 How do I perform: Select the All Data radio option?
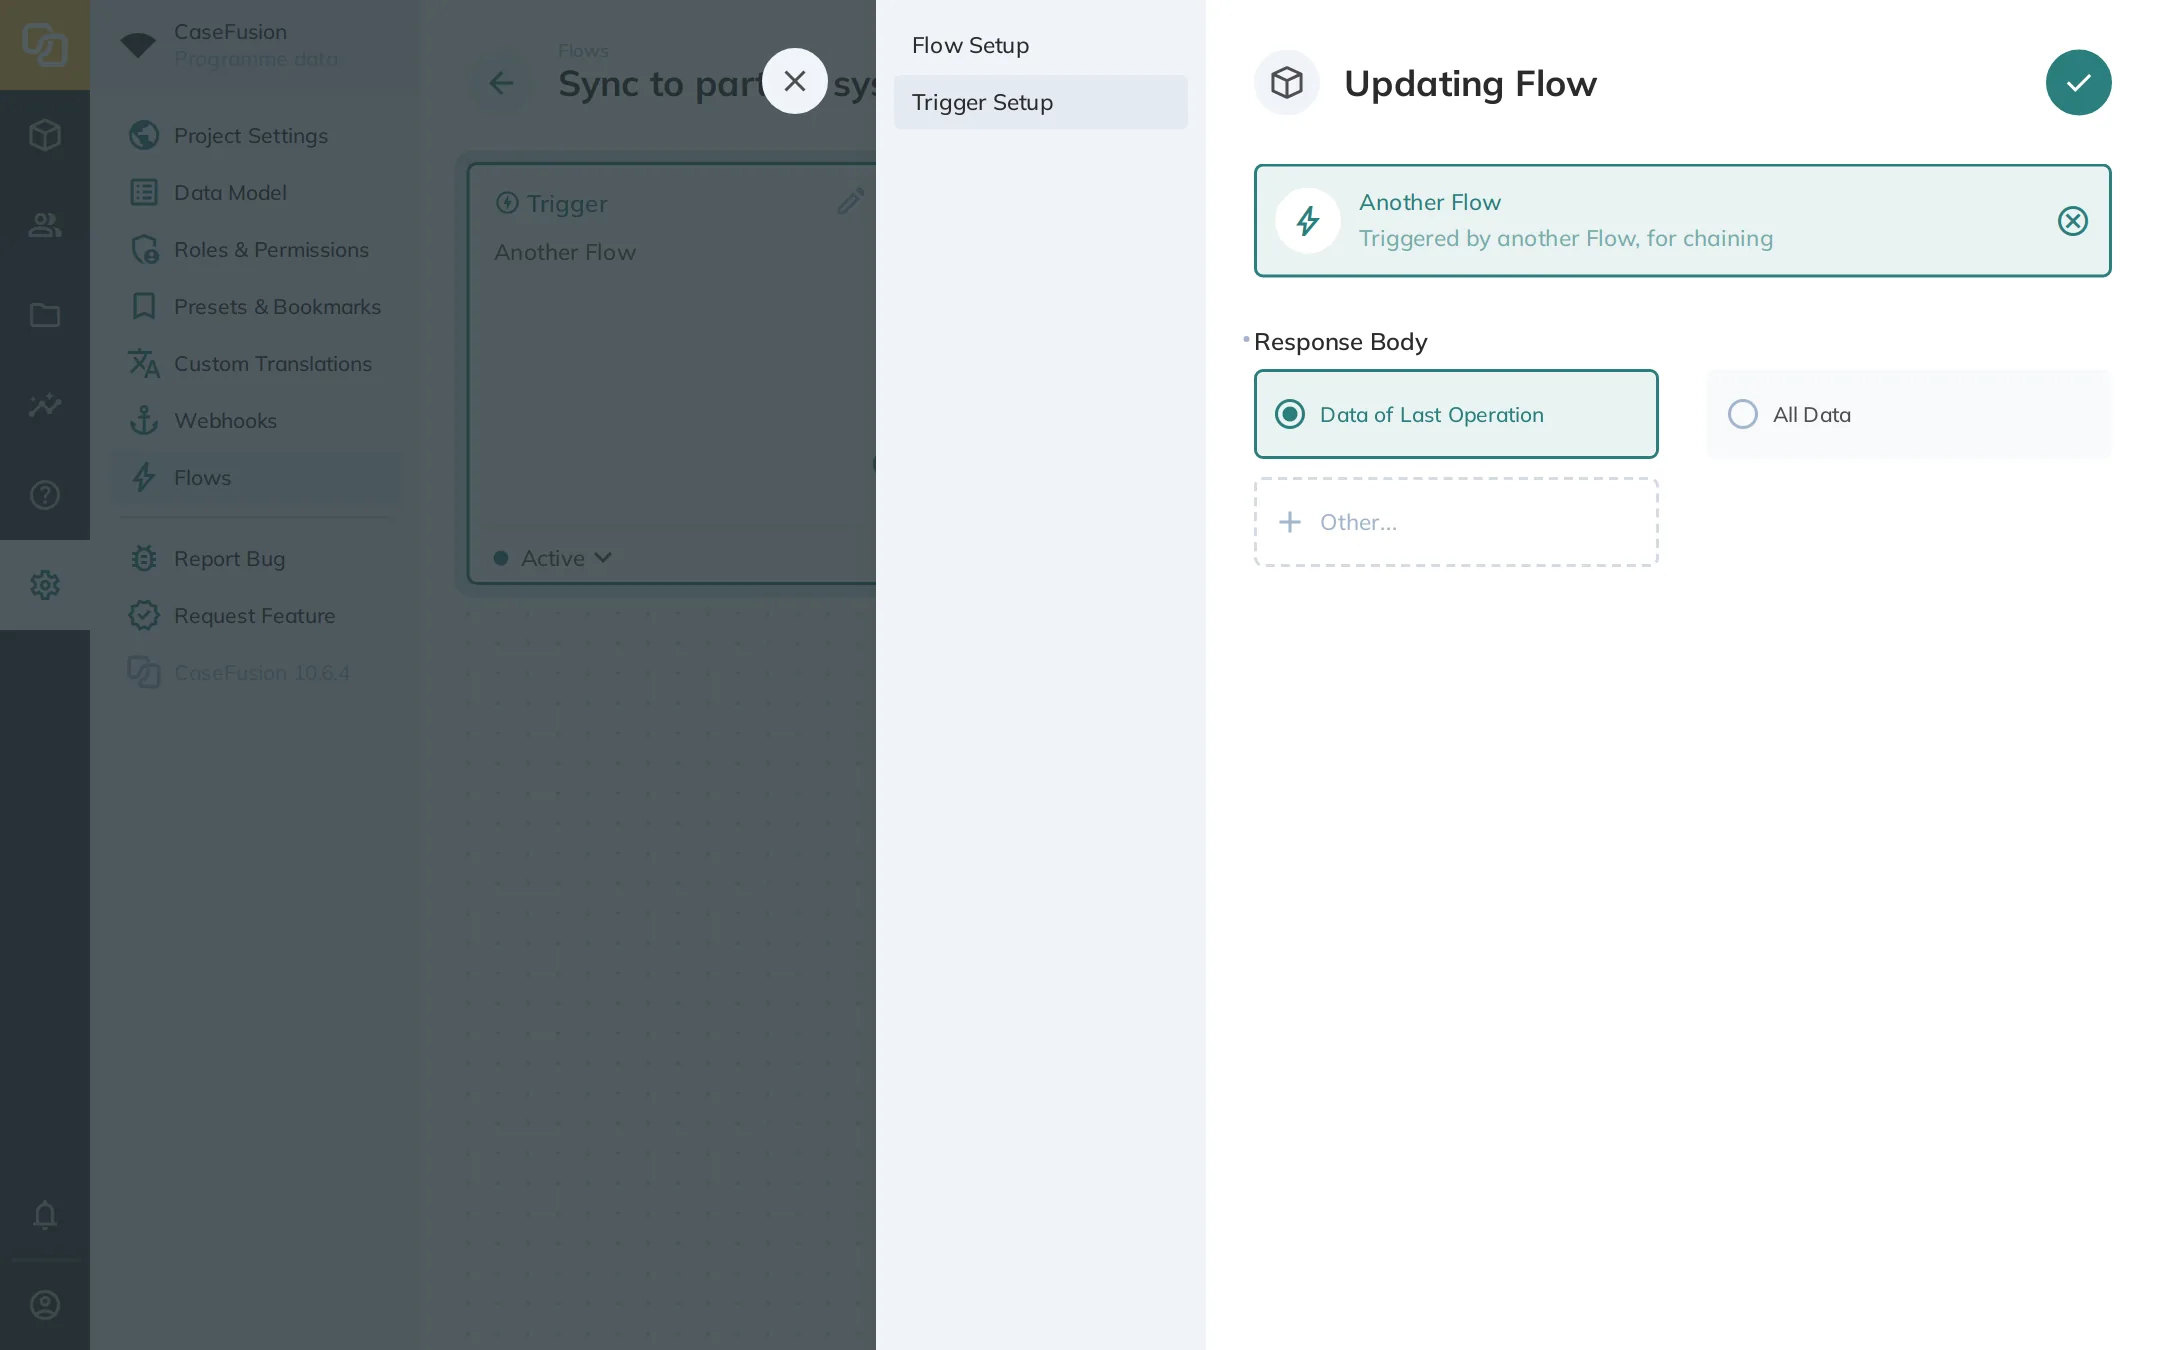click(x=1909, y=414)
